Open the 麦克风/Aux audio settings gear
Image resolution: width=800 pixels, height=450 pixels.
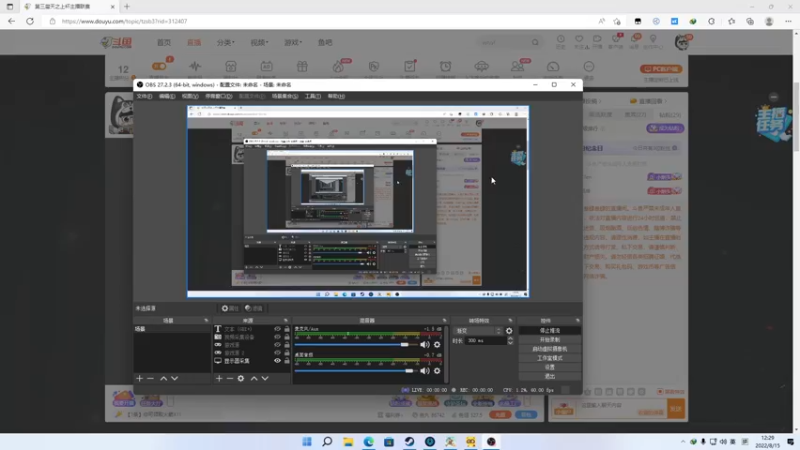pyautogui.click(x=437, y=345)
